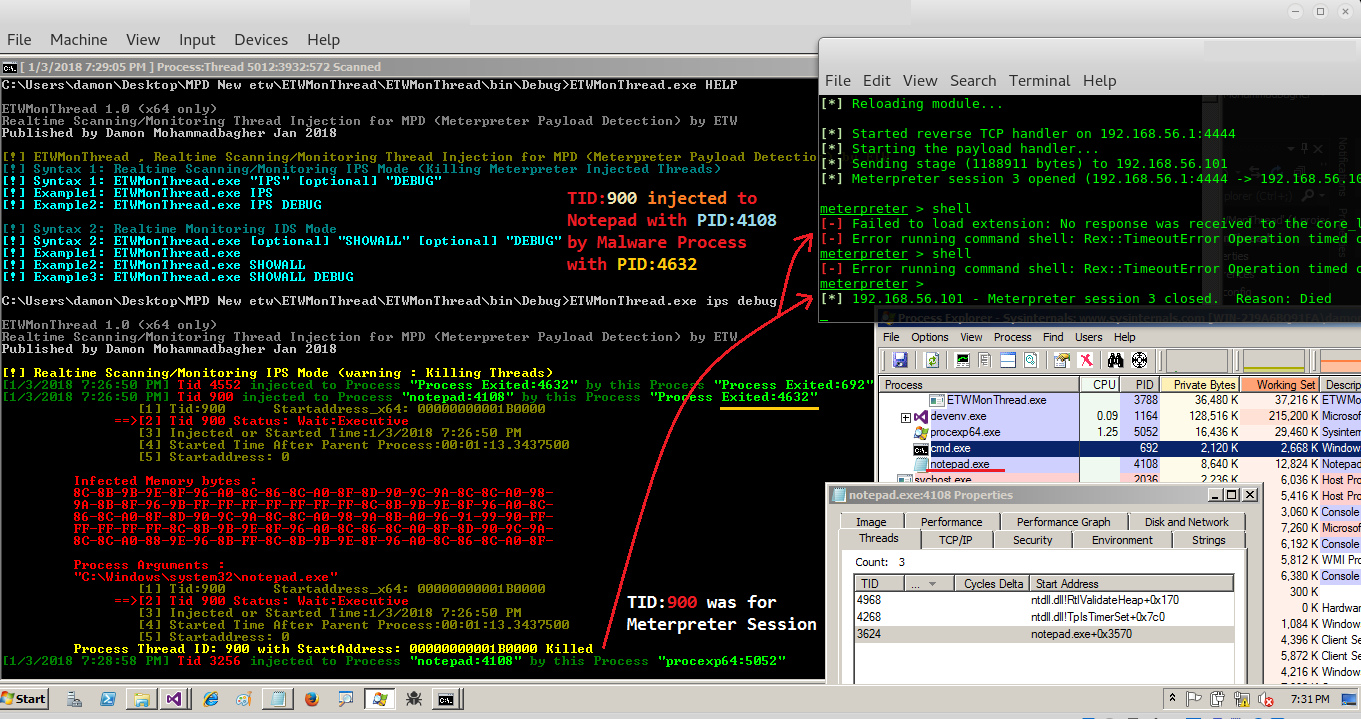Viewport: 1361px width, 719px height.
Task: Switch to the TCP/IP tab
Action: tap(955, 540)
